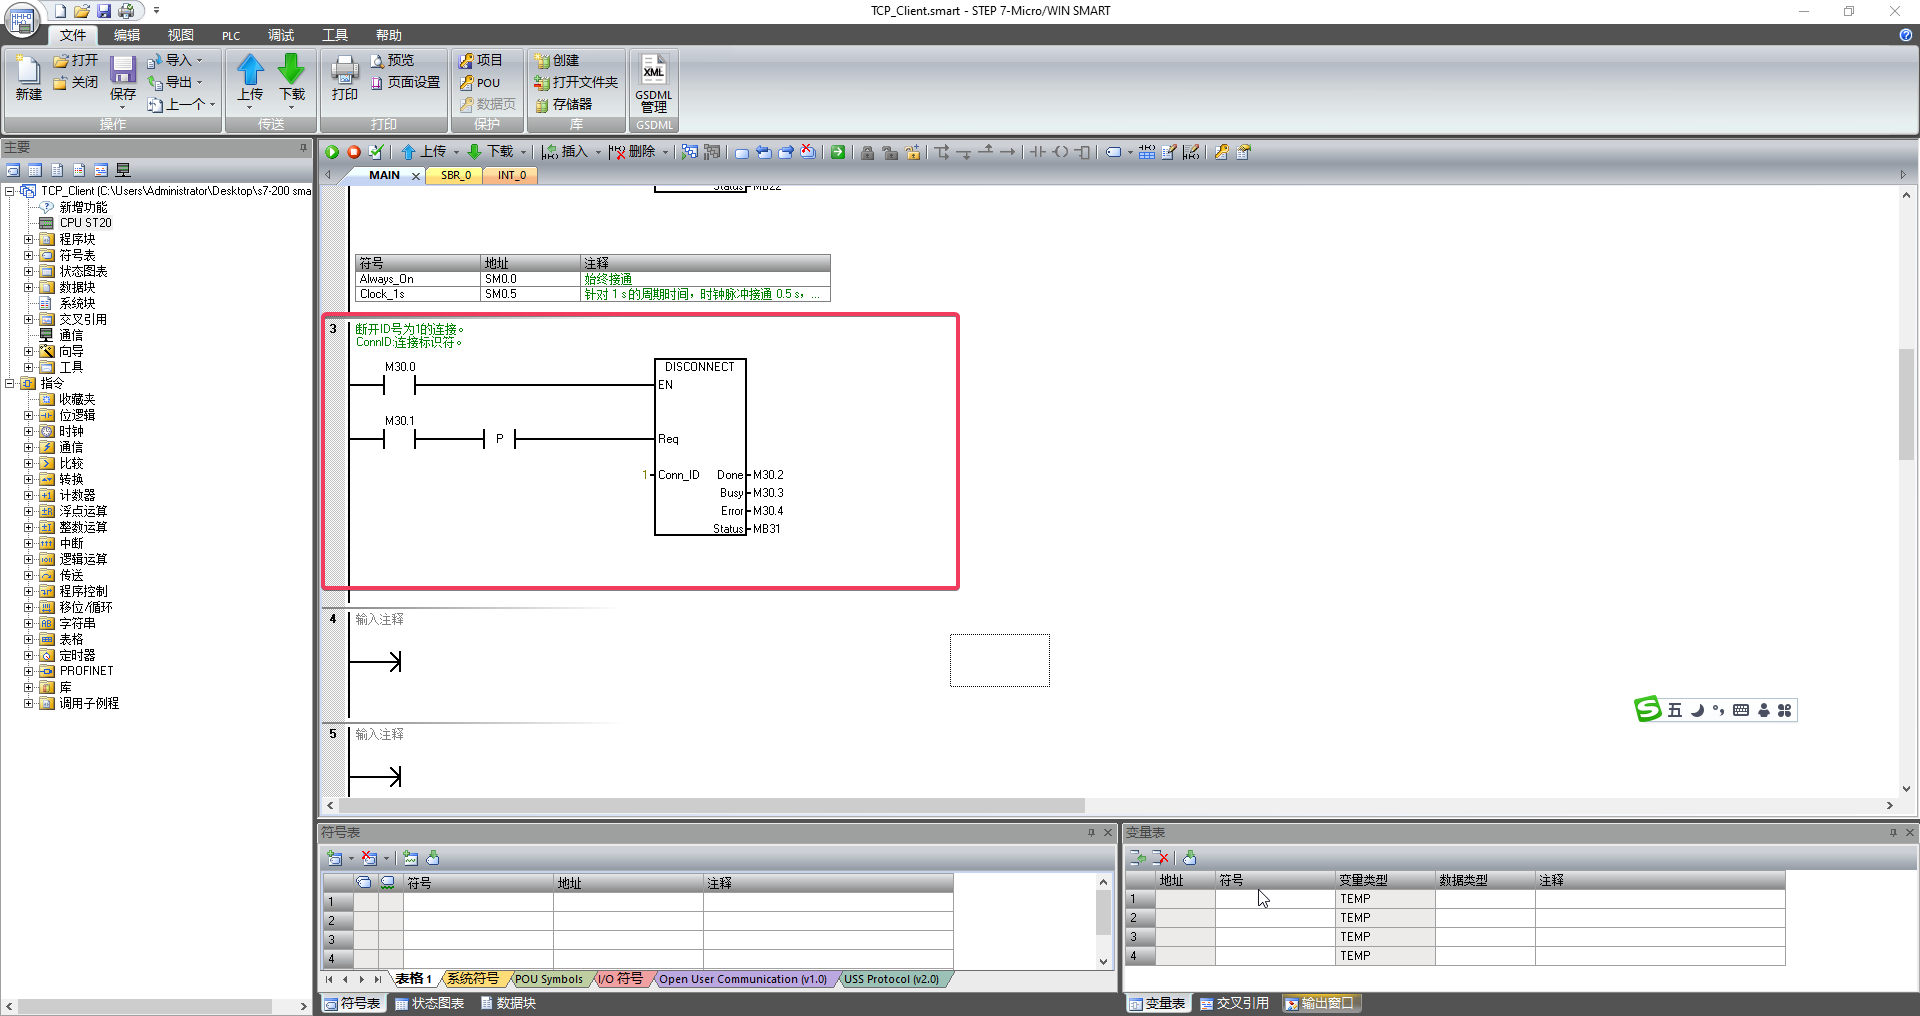Click the green Run PLC icon
1920x1016 pixels.
click(x=332, y=152)
